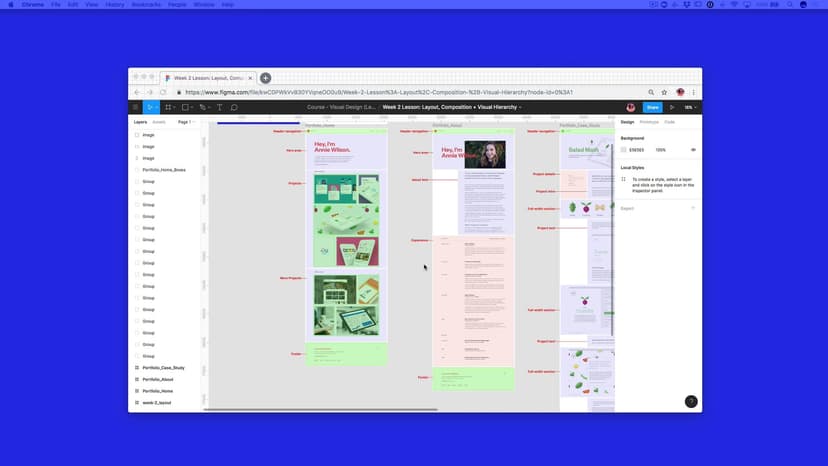Select the Move tool in toolbar
The image size is (828, 466).
coord(151,107)
